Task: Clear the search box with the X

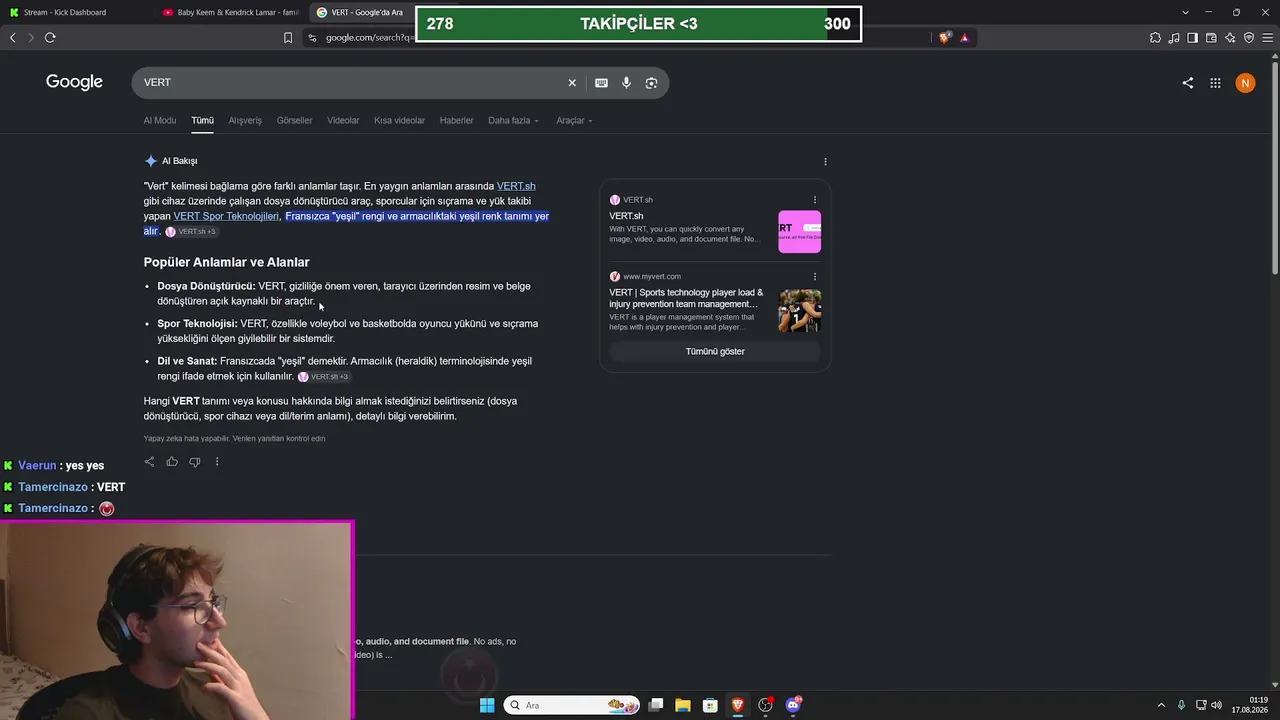Action: [x=572, y=83]
